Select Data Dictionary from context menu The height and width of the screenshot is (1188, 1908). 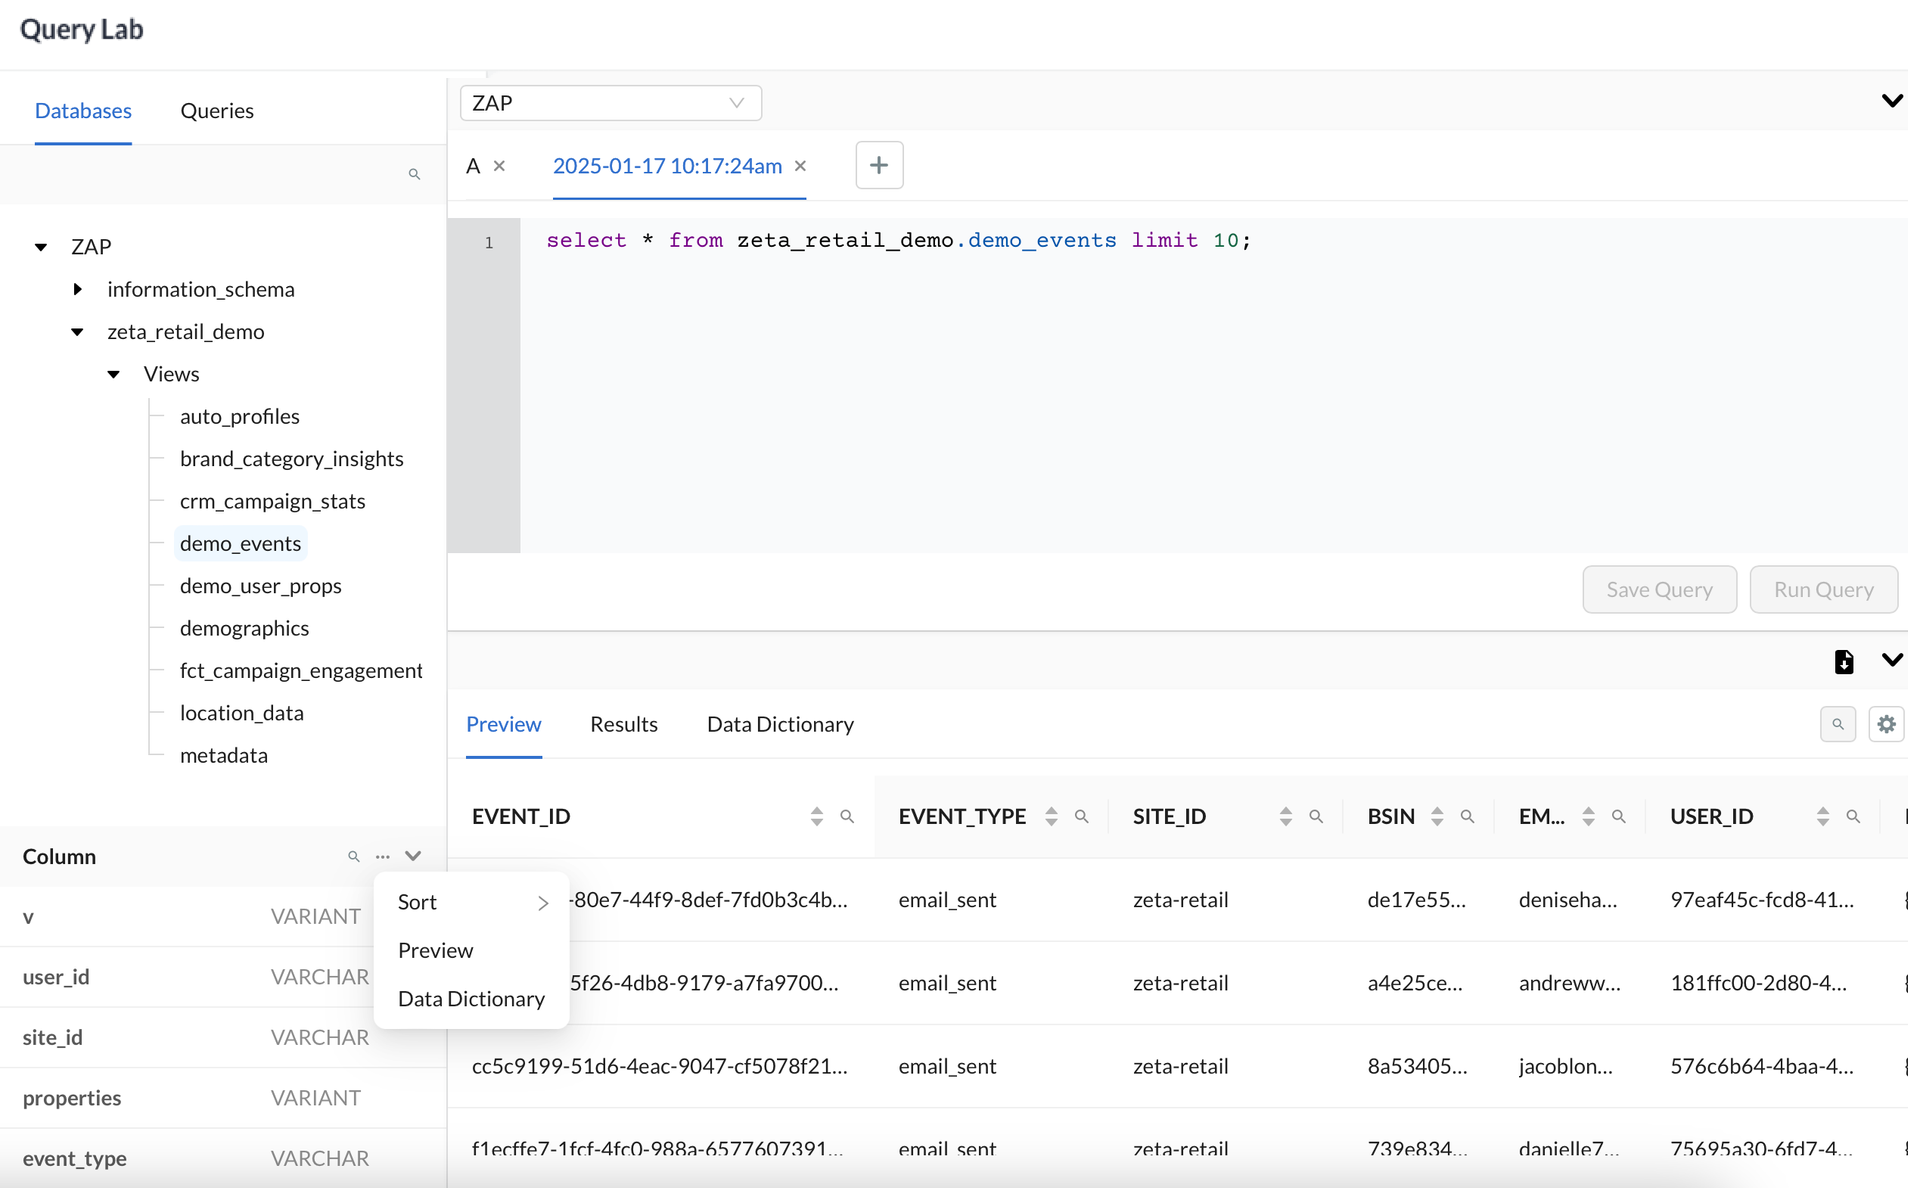pos(471,998)
